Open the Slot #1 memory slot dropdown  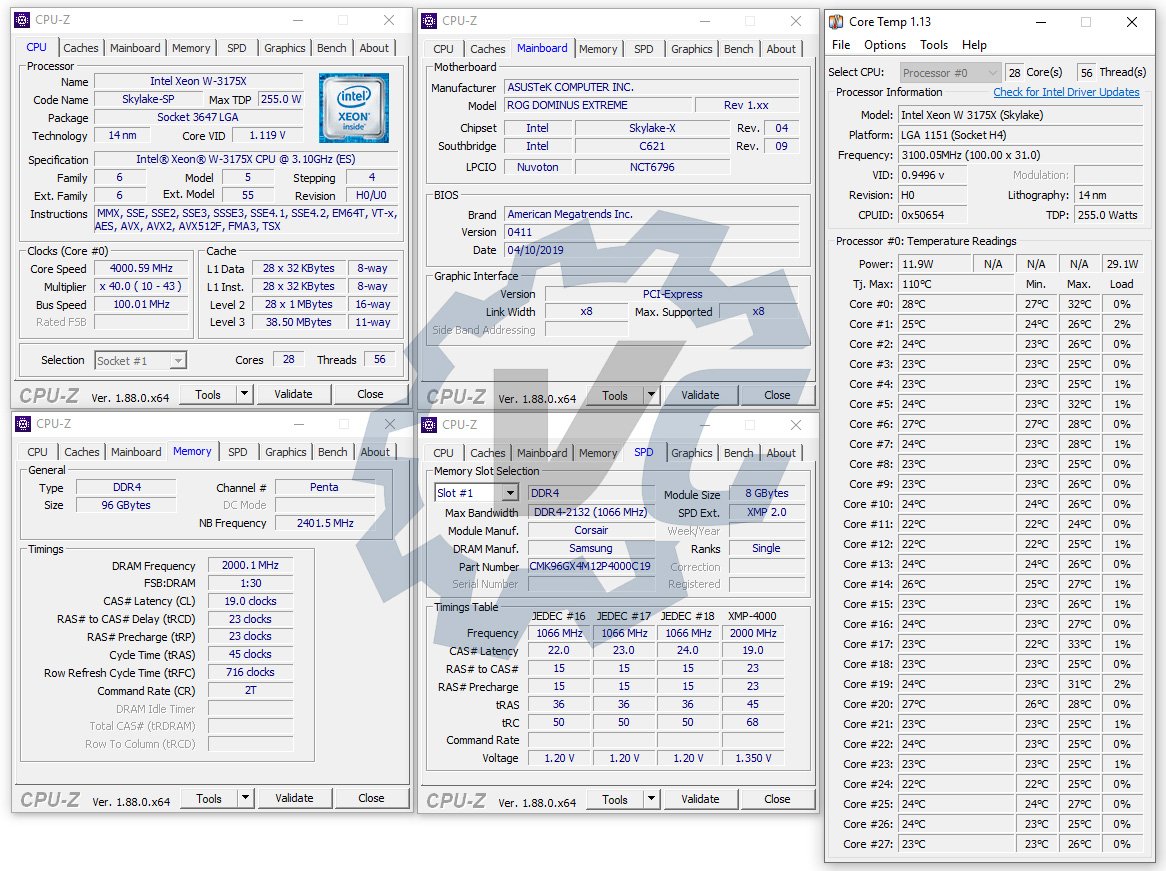[x=509, y=493]
